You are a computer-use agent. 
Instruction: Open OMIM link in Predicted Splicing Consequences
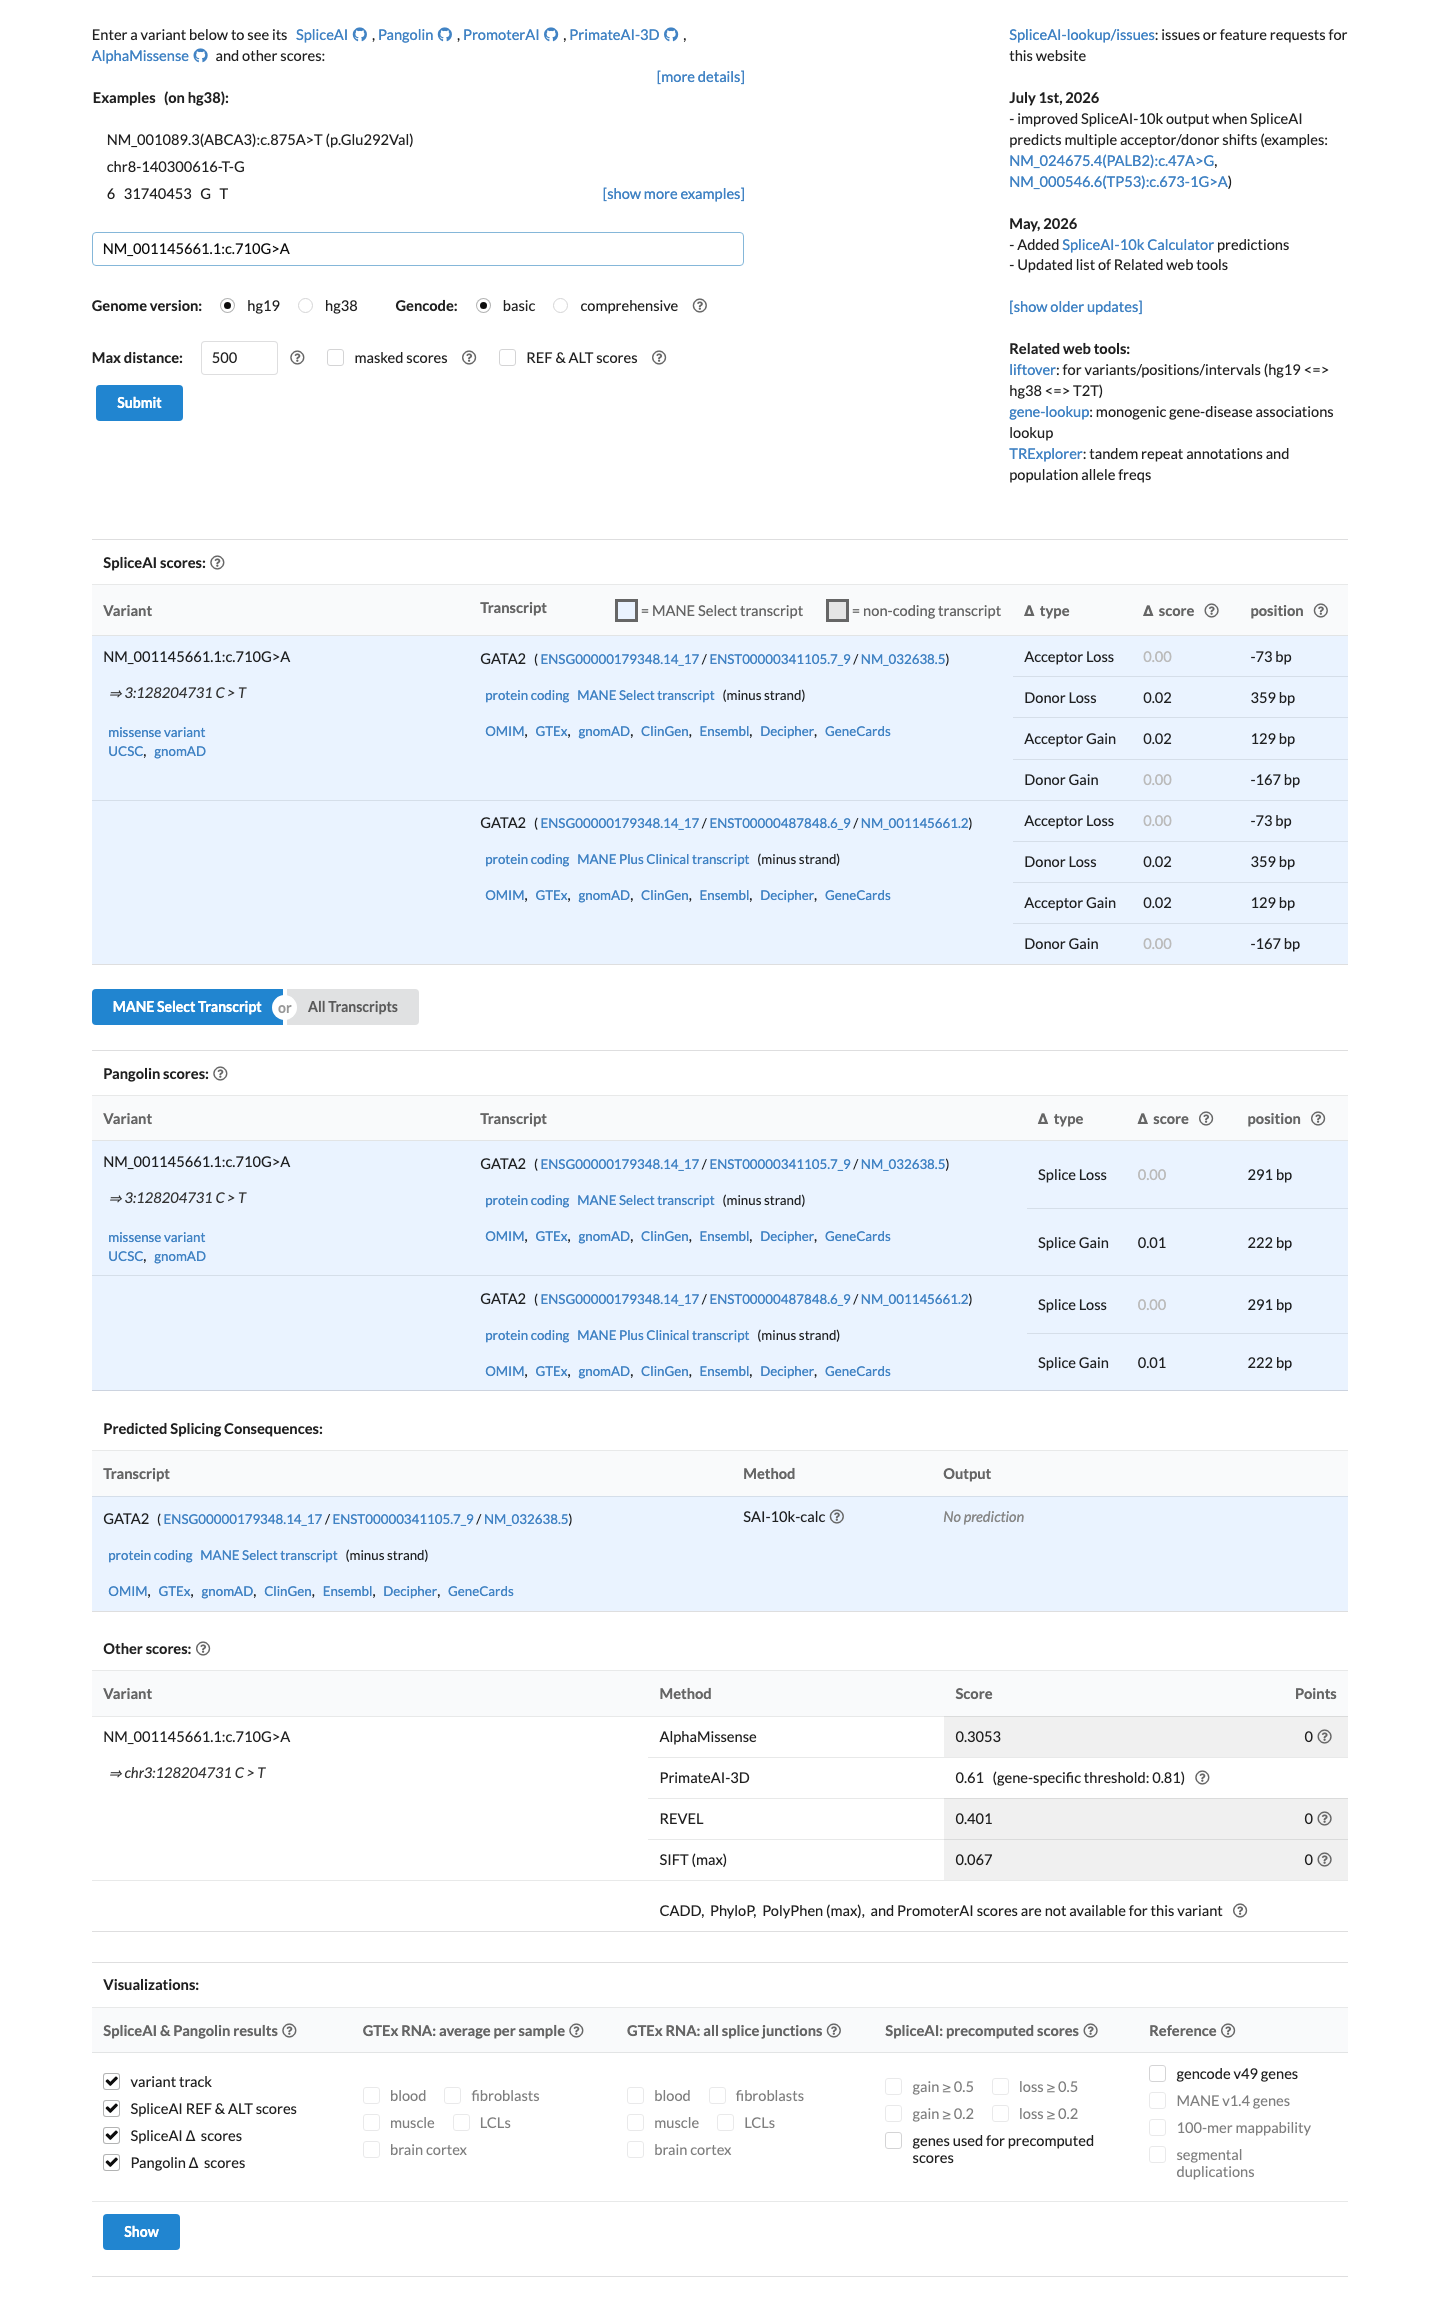[127, 1592]
